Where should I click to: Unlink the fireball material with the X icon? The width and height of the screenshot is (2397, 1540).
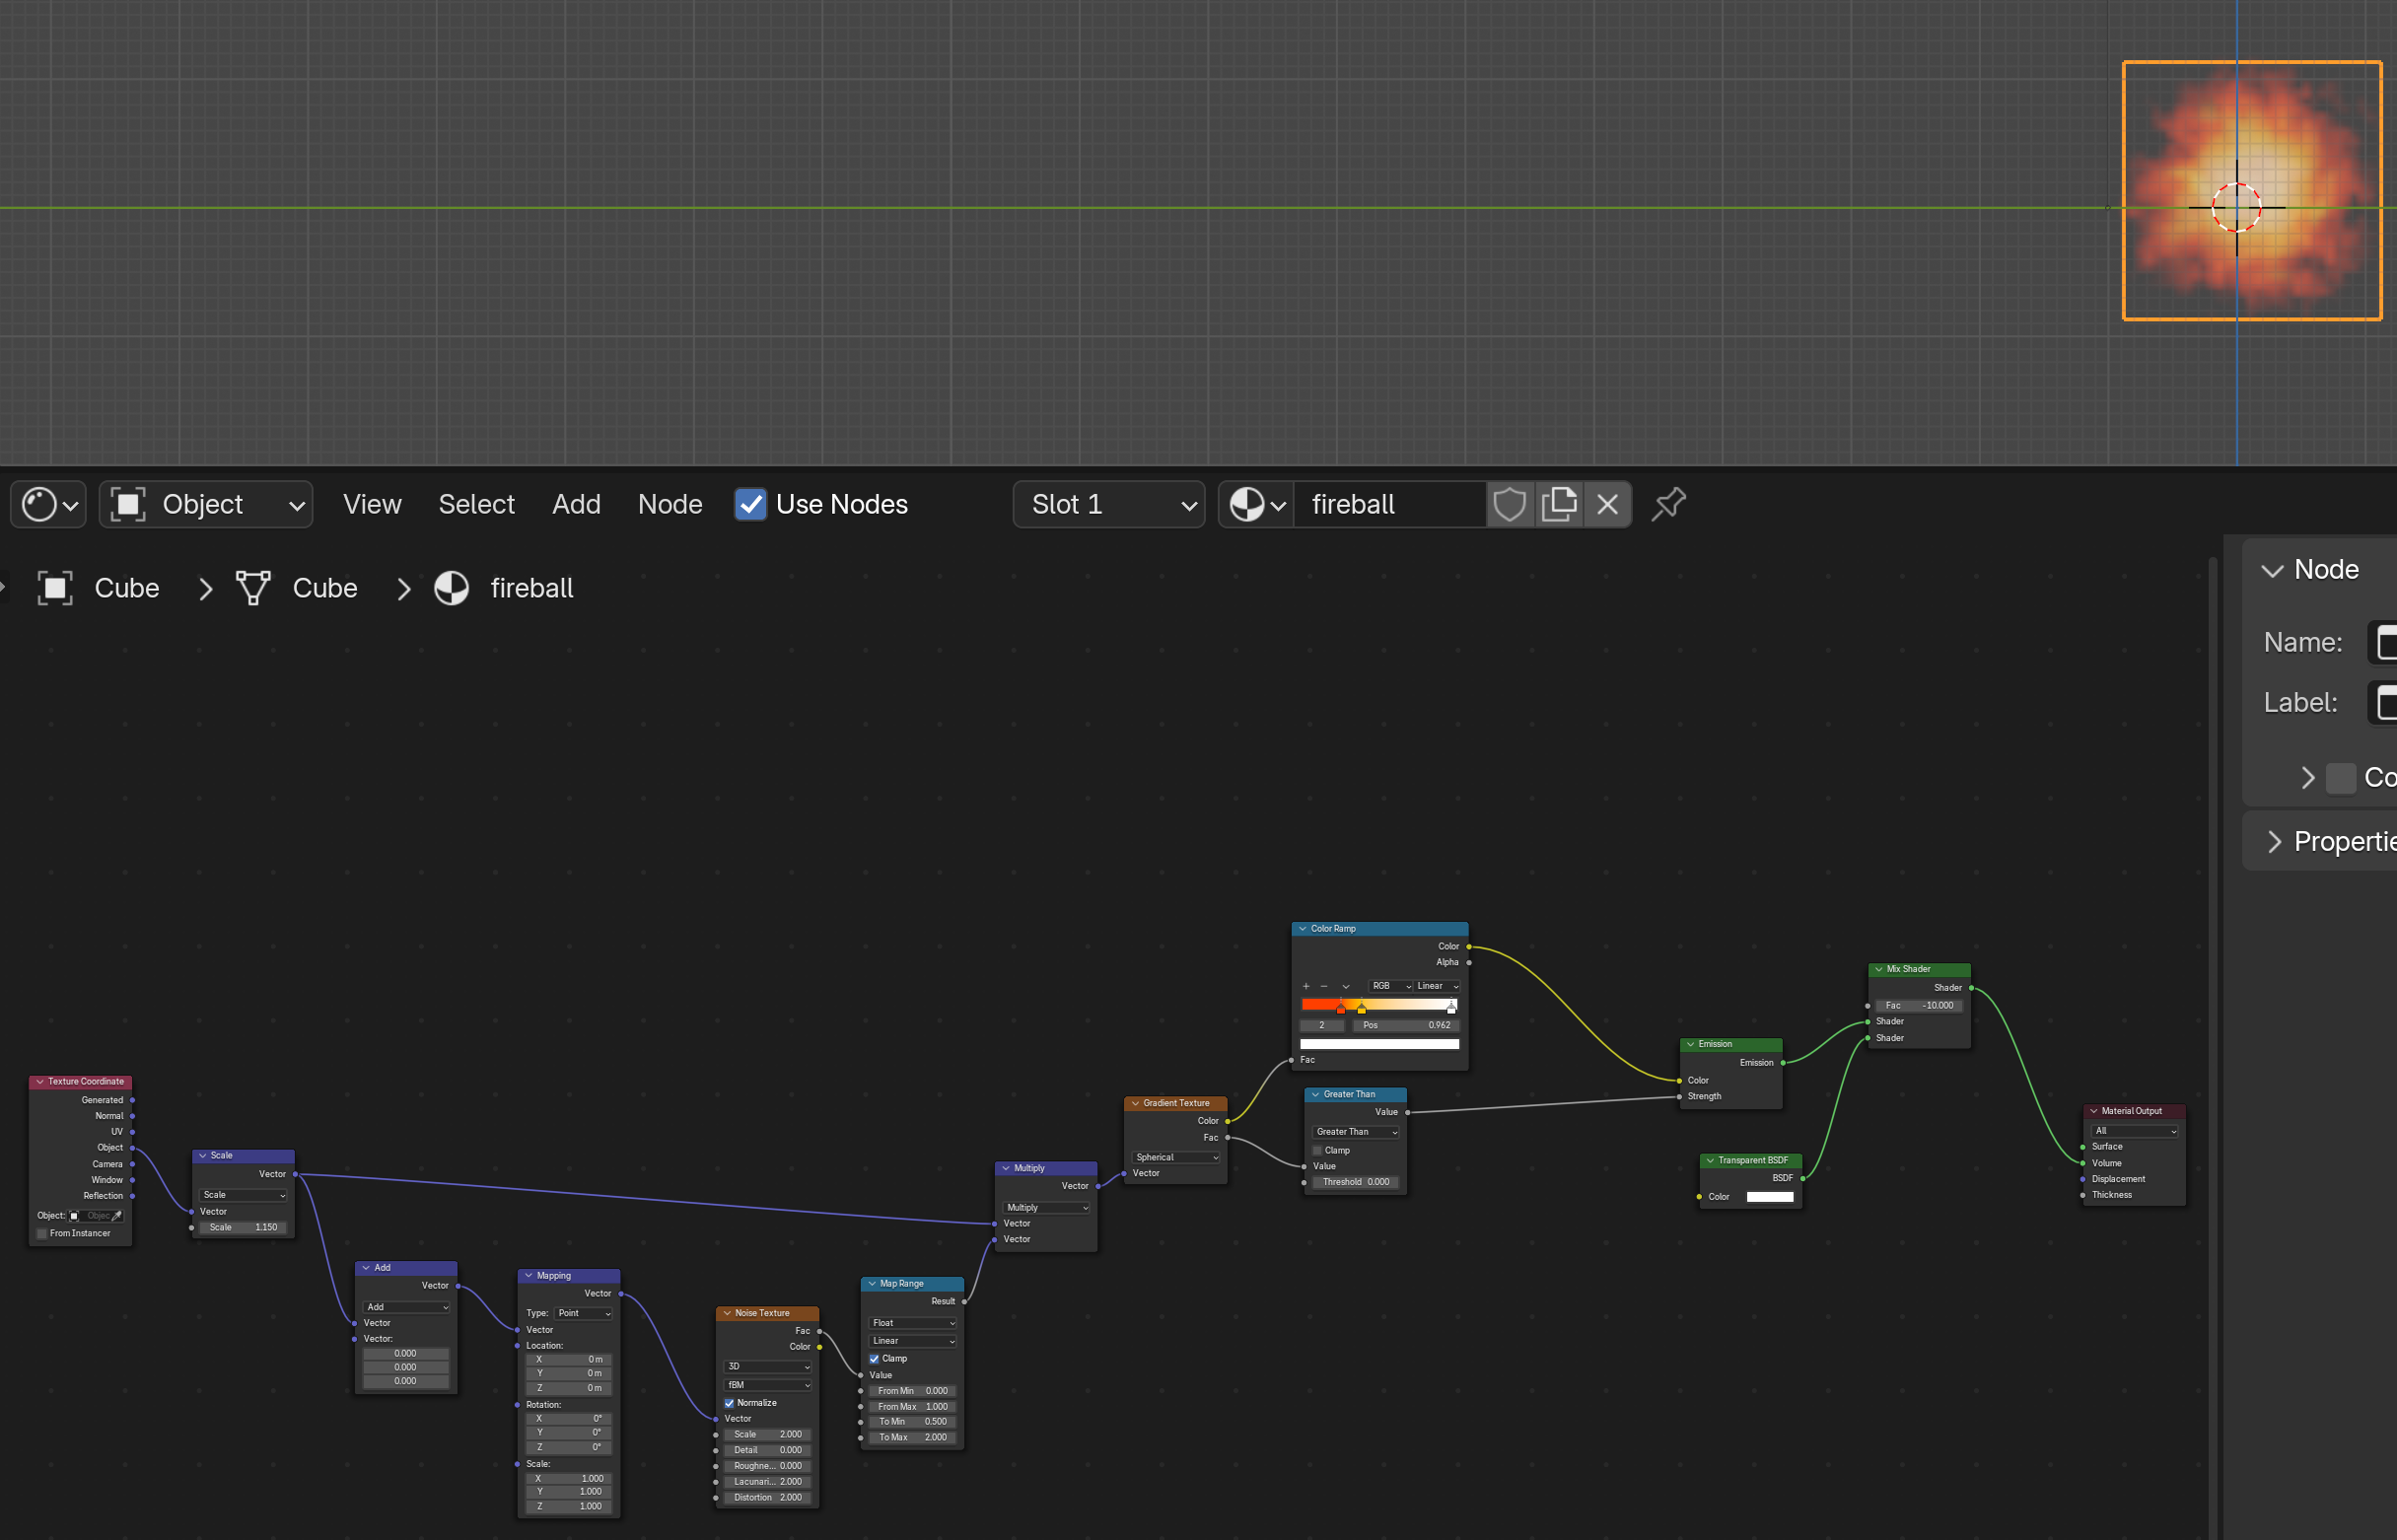1607,504
